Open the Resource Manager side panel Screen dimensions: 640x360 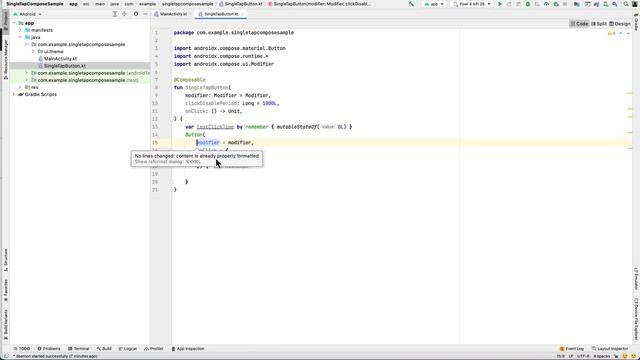(x=6, y=59)
